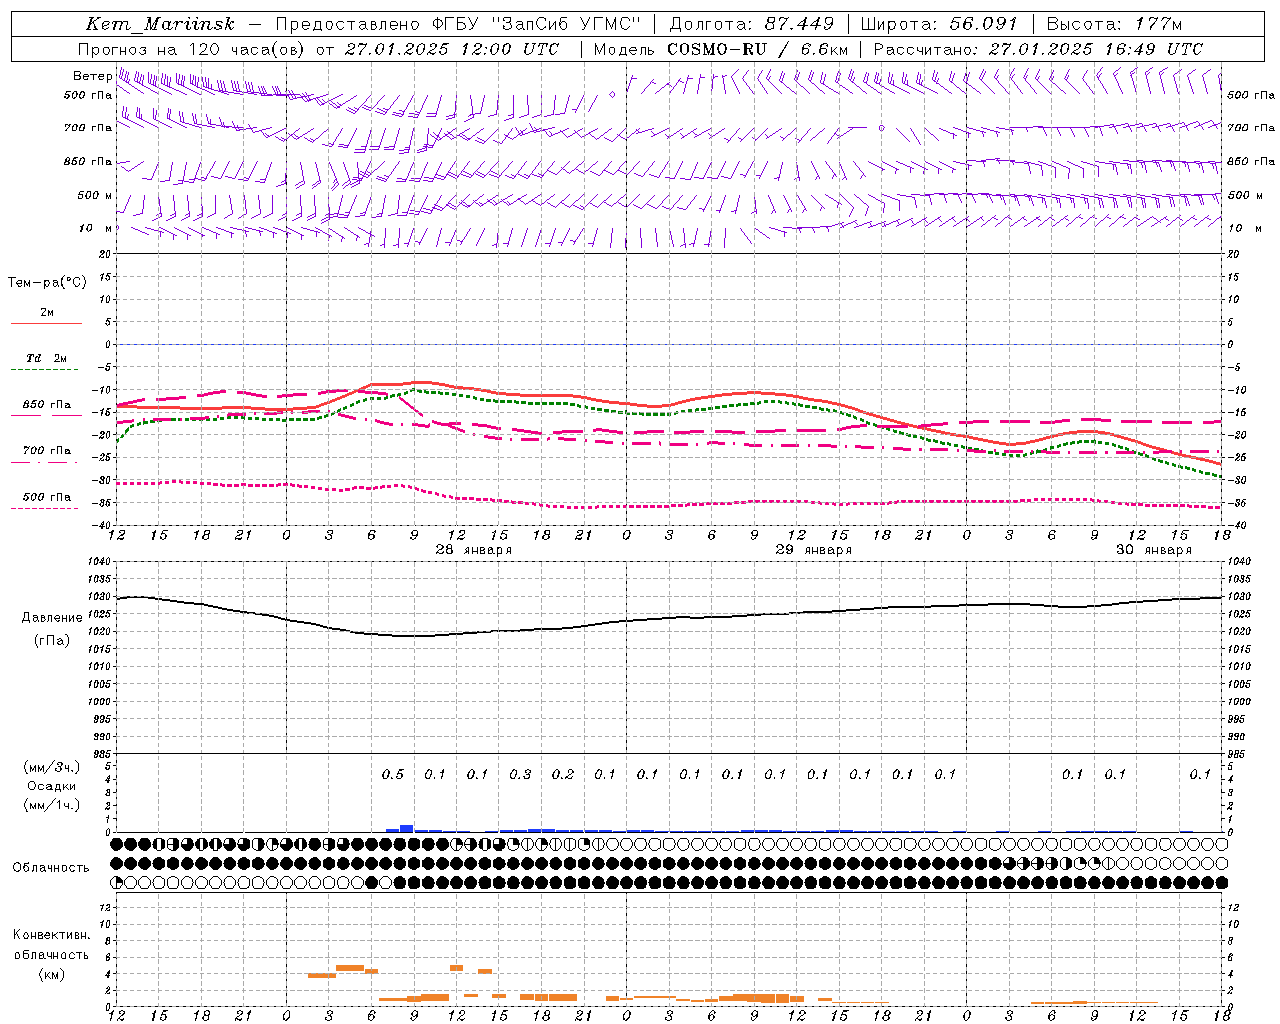Click the '(мм/3ч.)' precipitation unit label
The width and height of the screenshot is (1280, 1024).
(52, 767)
